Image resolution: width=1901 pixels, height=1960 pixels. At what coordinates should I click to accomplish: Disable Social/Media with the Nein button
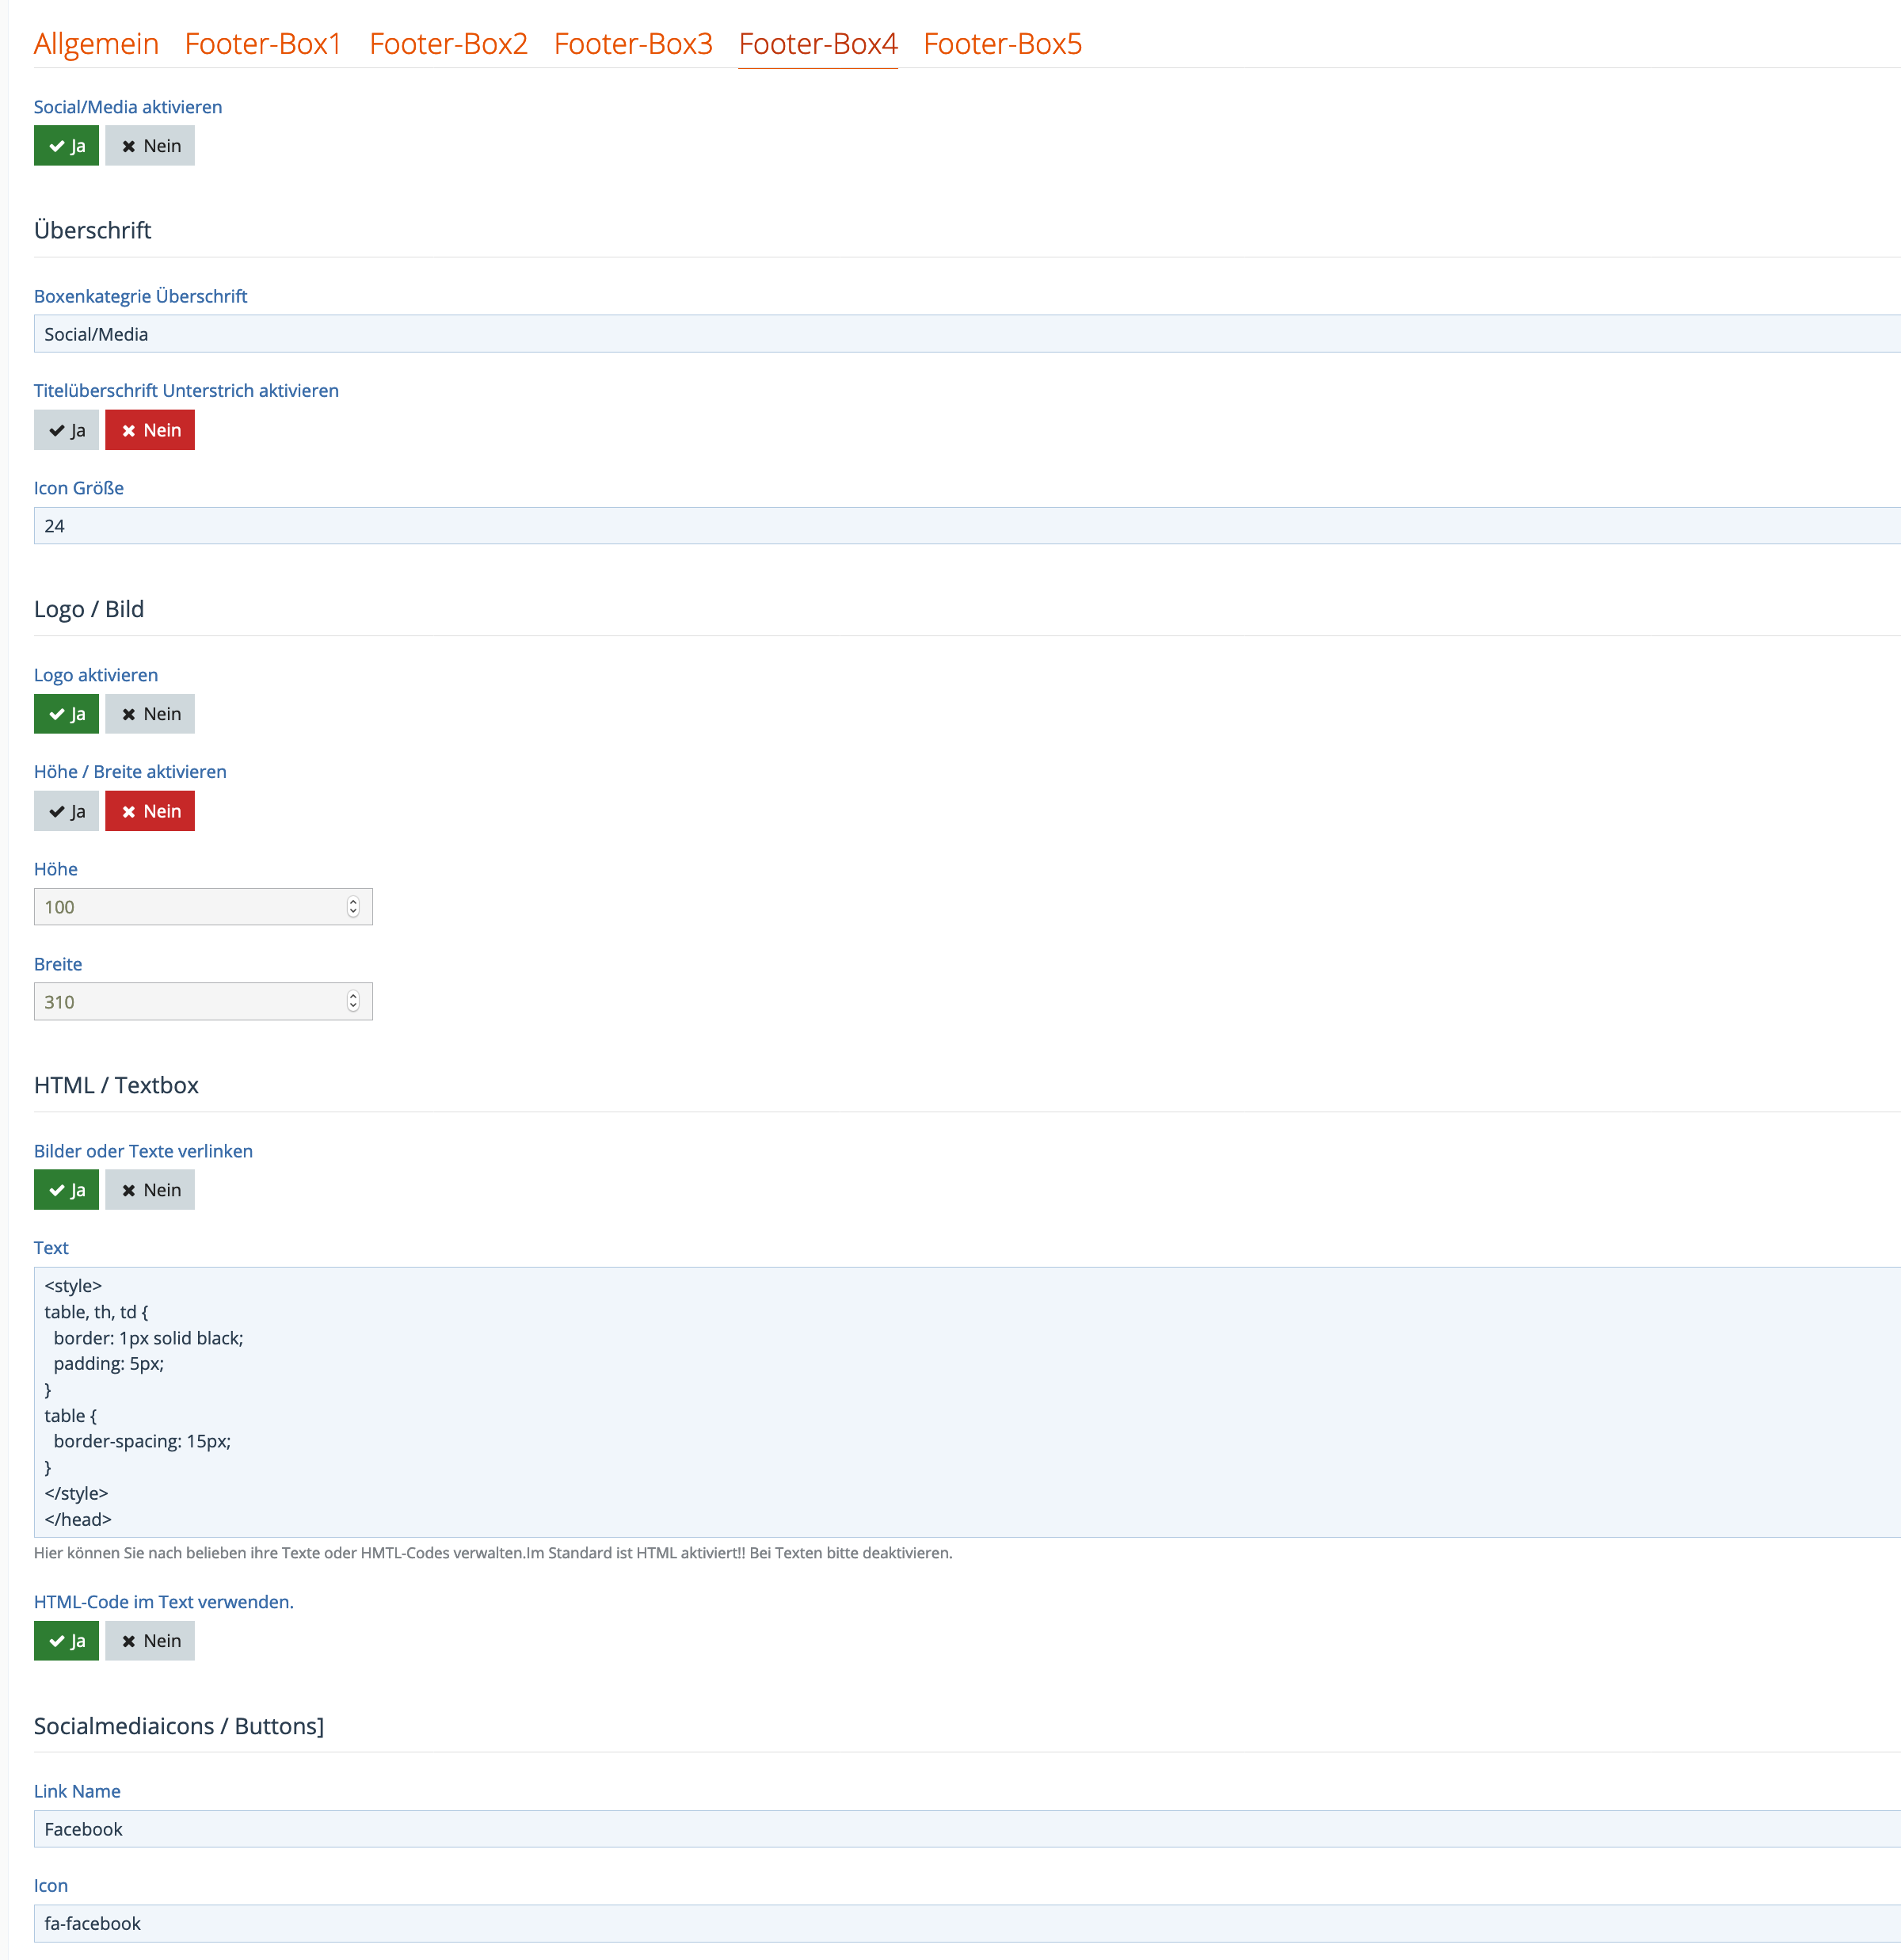point(150,146)
